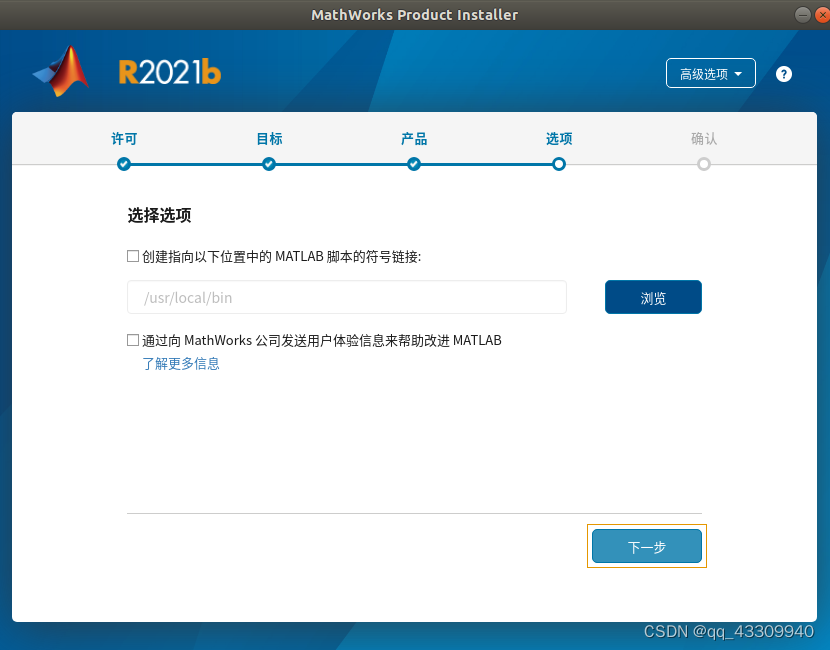Click the 下一步 next button
This screenshot has width=830, height=650.
(x=646, y=547)
